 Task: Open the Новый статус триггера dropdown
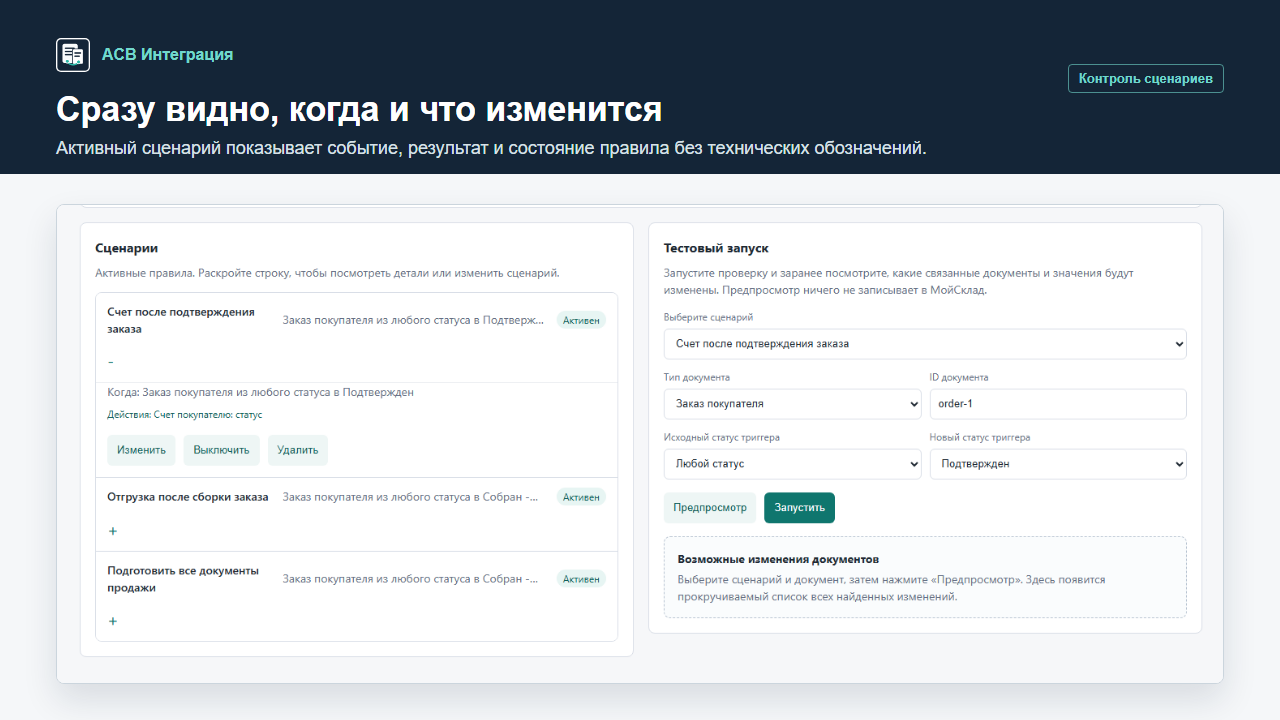1058,464
